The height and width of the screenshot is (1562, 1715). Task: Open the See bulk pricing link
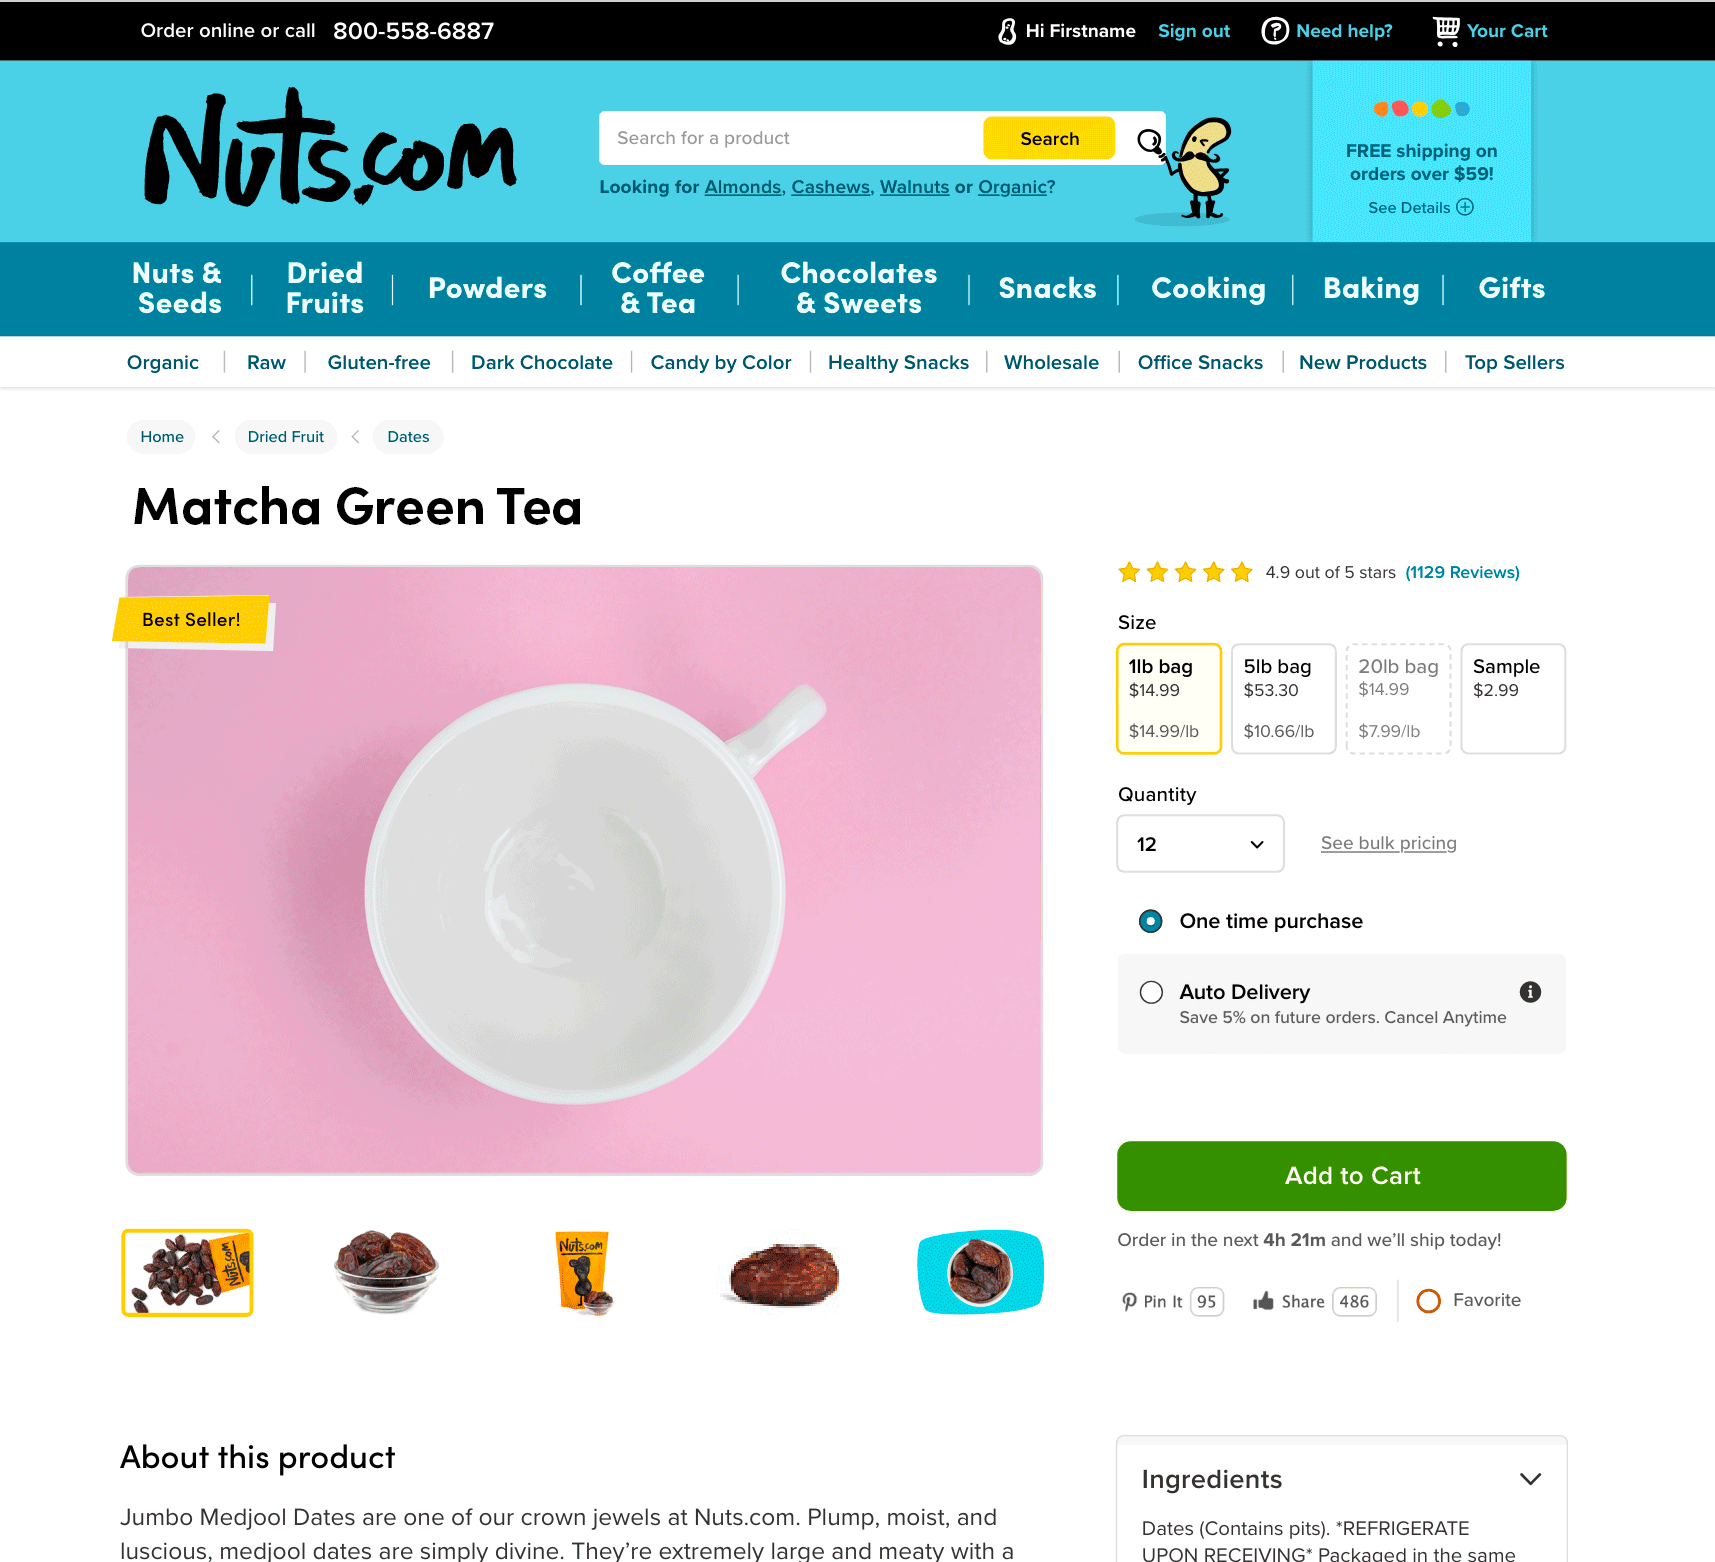(x=1388, y=843)
